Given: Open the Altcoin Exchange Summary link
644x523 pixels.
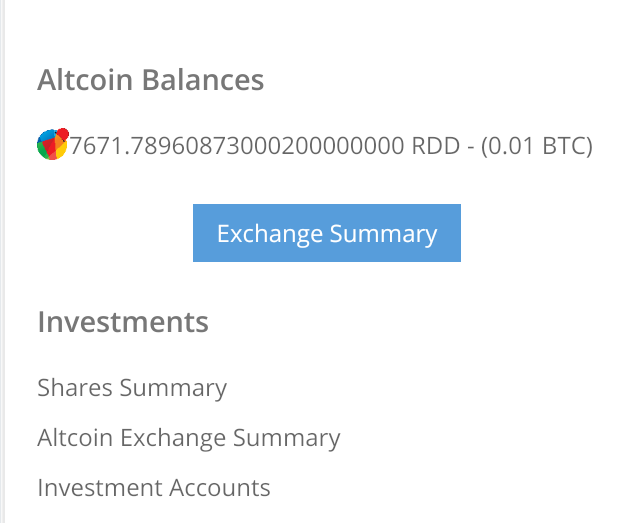Looking at the screenshot, I should click(x=189, y=438).
